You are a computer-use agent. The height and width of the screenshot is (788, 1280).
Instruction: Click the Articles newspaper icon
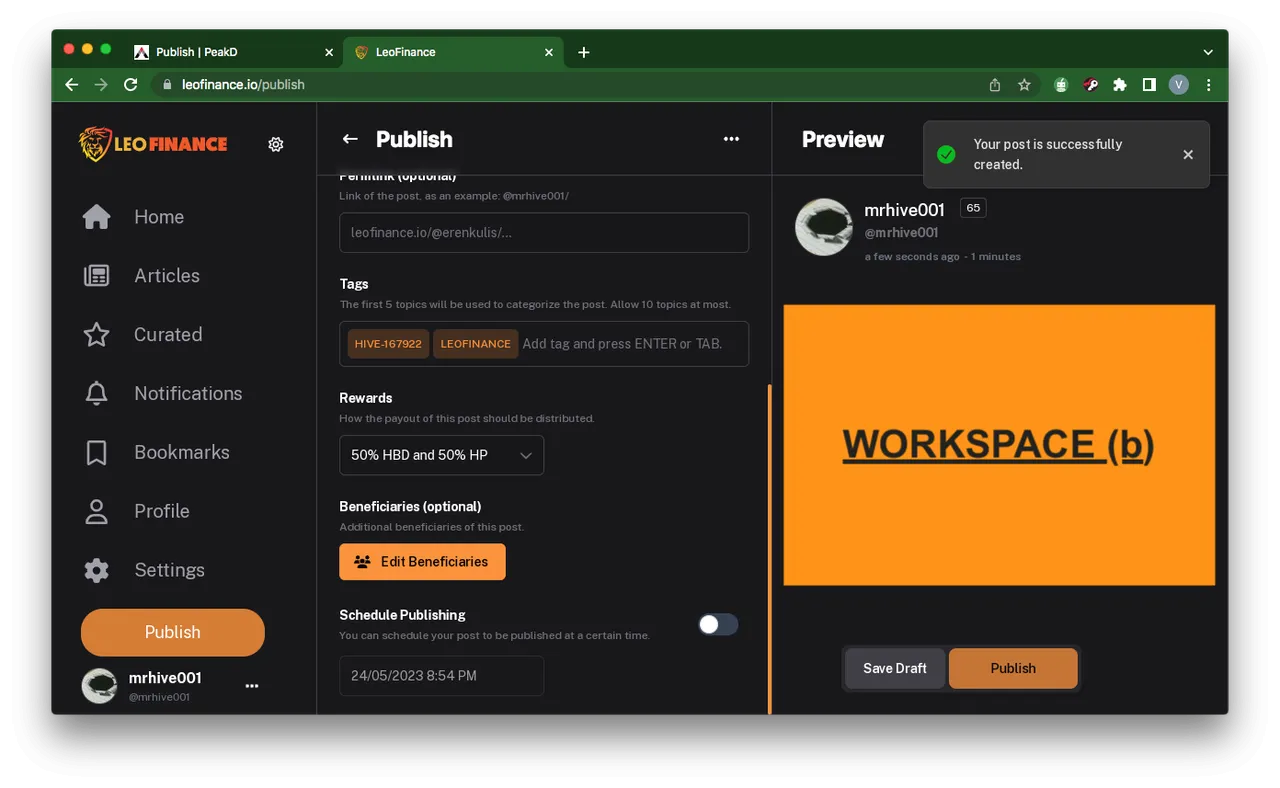[97, 276]
